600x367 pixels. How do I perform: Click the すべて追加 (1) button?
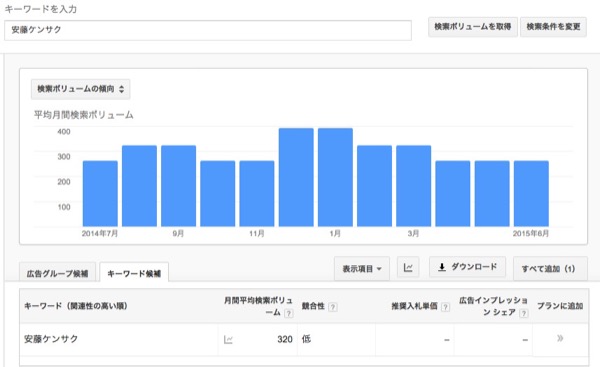coord(550,269)
